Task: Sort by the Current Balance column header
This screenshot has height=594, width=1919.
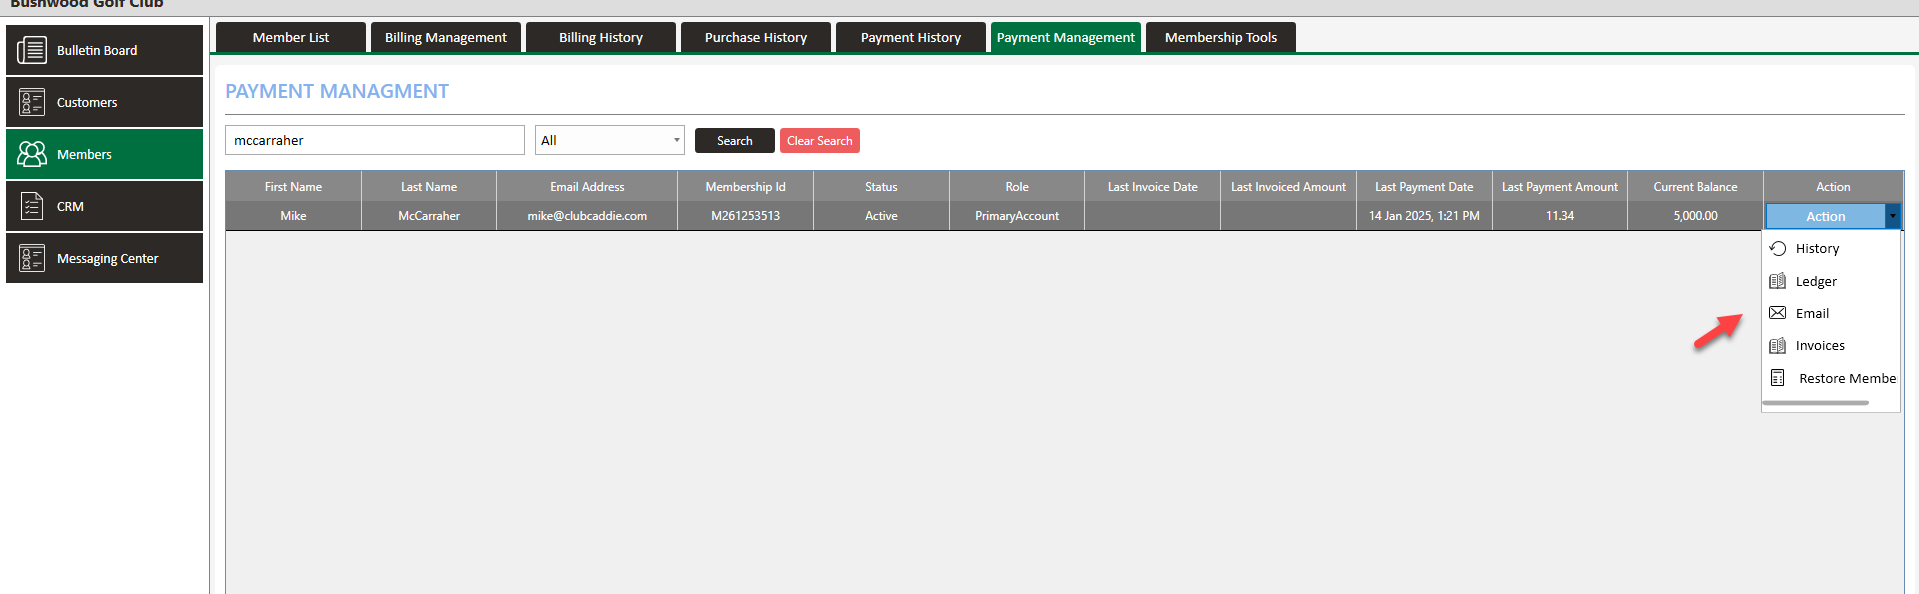Action: [1695, 187]
